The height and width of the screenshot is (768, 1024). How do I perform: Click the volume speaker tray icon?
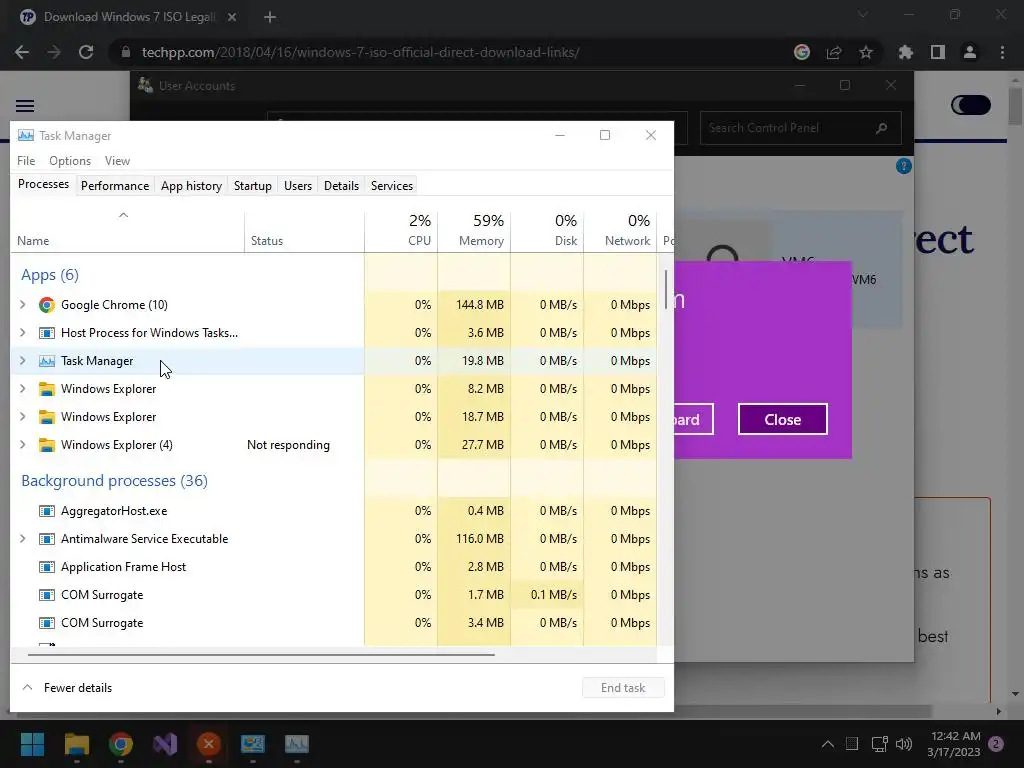904,744
